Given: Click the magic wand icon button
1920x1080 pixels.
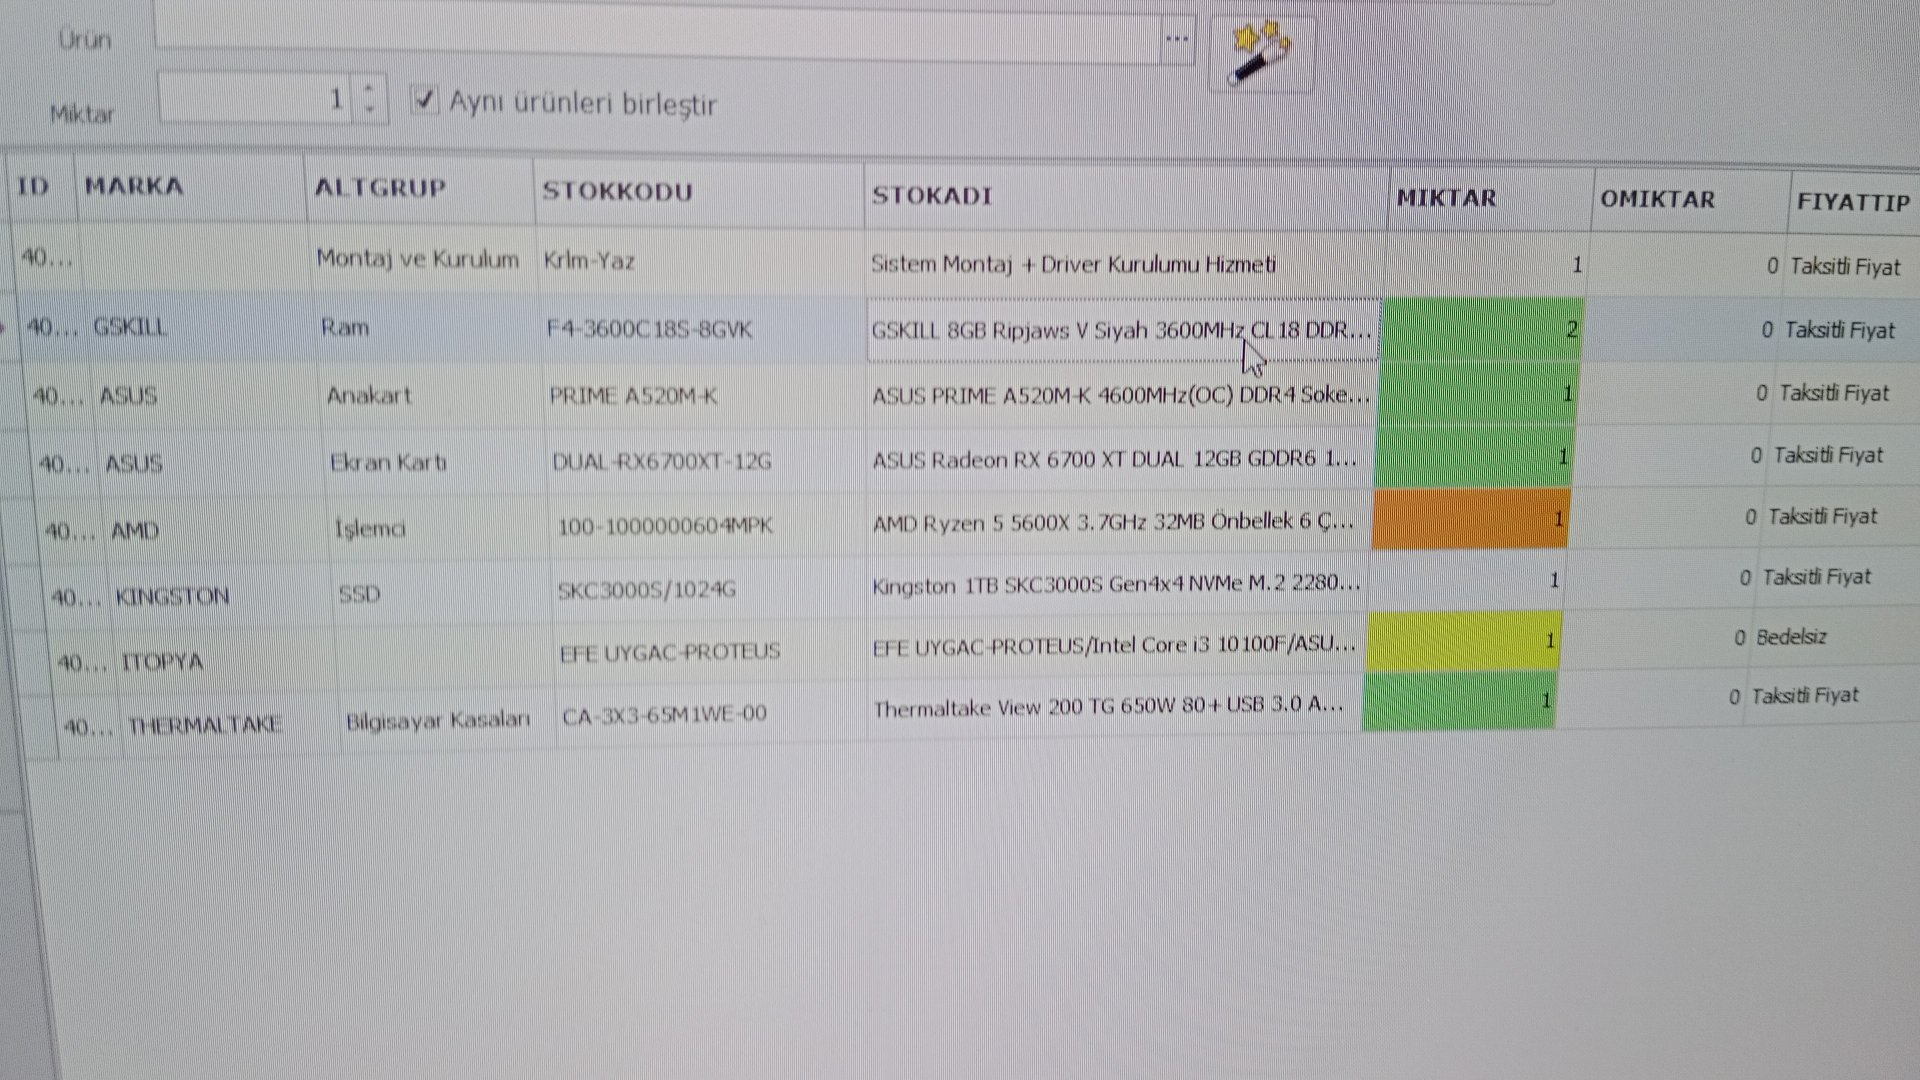Looking at the screenshot, I should point(1261,53).
